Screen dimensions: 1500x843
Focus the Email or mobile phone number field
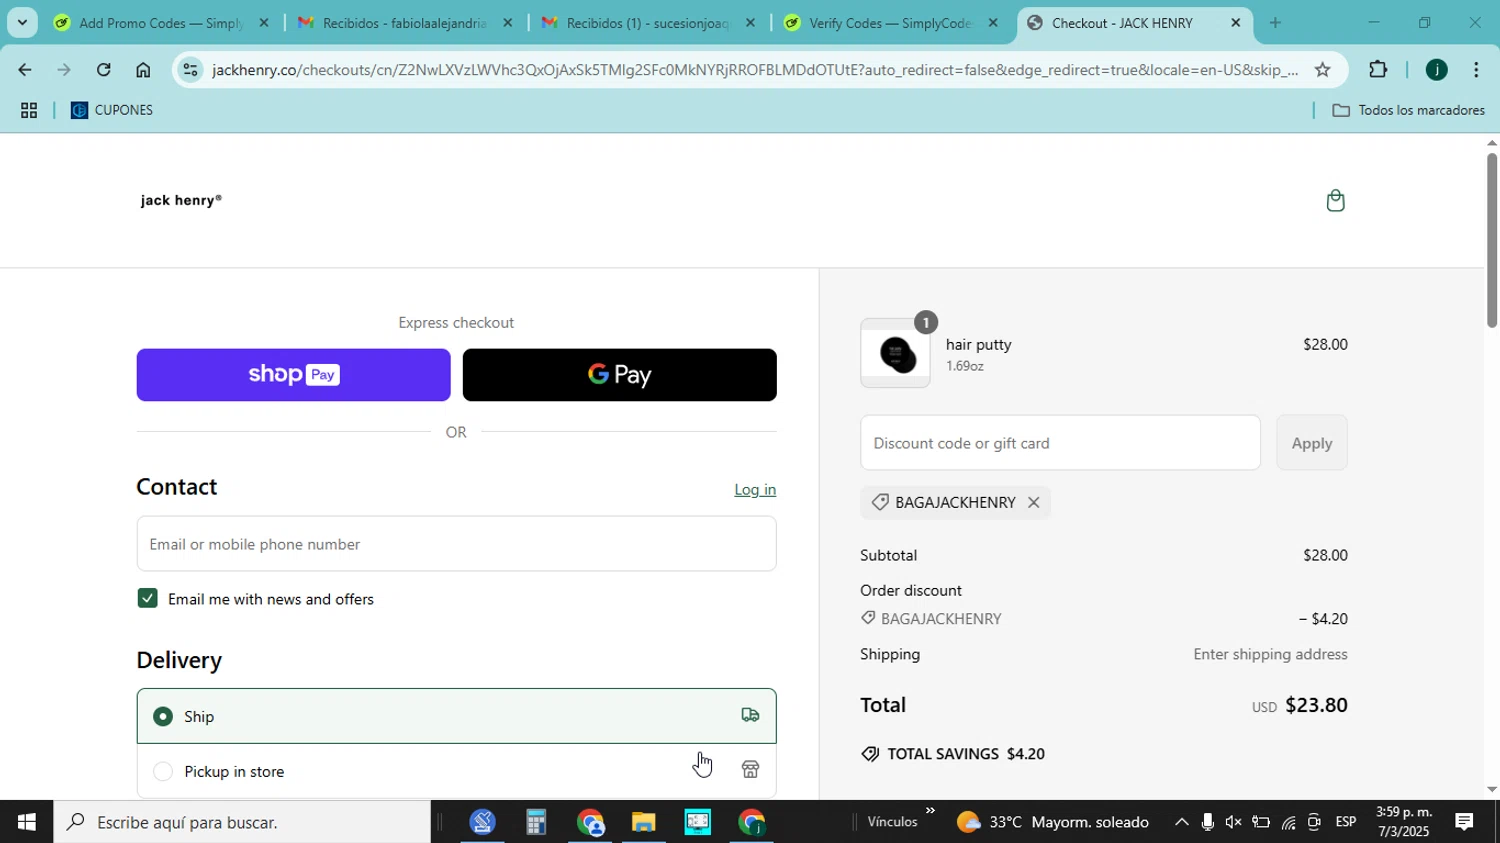(456, 544)
